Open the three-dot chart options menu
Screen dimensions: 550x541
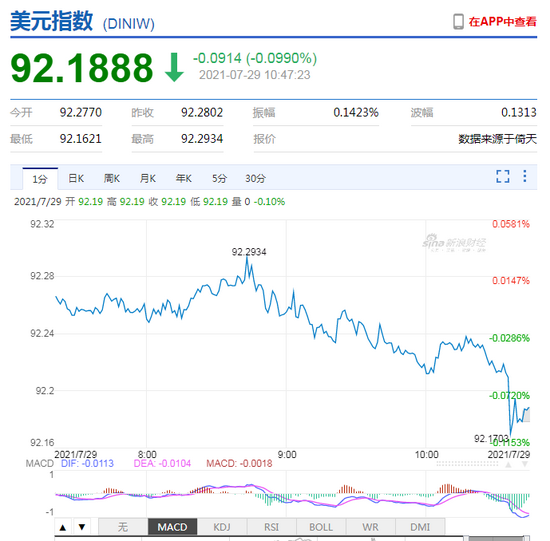[525, 176]
